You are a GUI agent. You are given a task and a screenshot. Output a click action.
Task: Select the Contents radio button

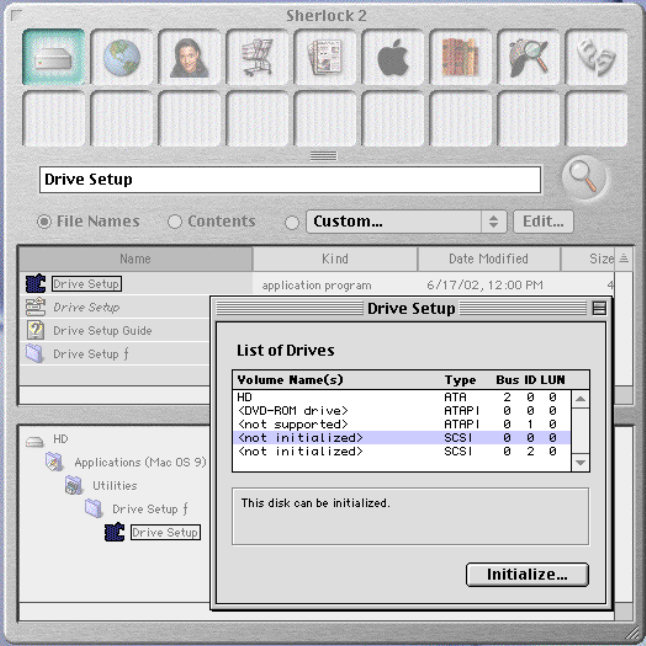(x=175, y=222)
